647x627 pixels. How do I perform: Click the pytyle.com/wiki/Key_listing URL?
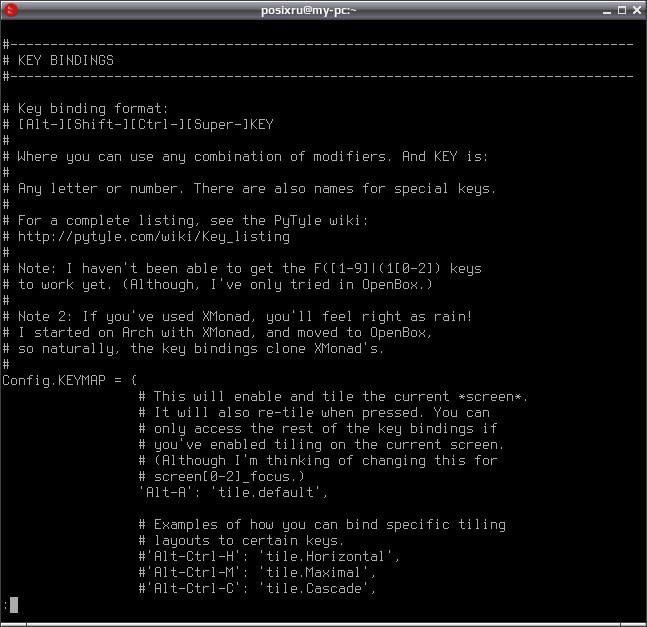point(154,237)
